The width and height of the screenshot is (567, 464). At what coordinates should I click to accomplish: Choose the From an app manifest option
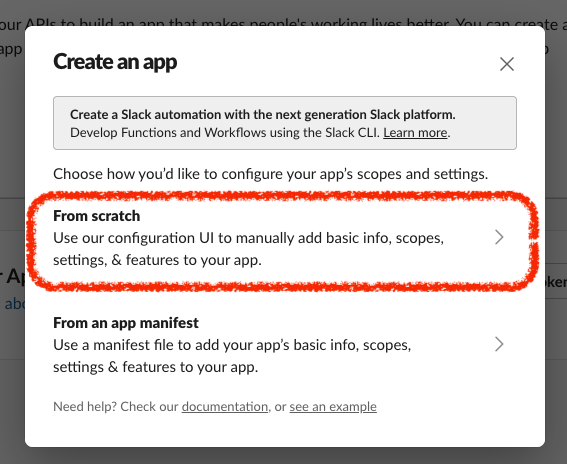pyautogui.click(x=284, y=345)
